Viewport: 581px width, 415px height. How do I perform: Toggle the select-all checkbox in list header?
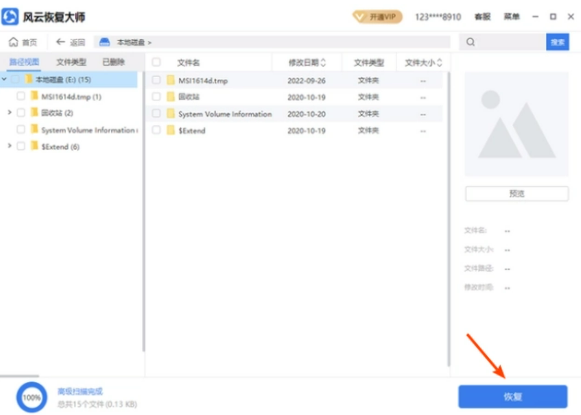[156, 62]
